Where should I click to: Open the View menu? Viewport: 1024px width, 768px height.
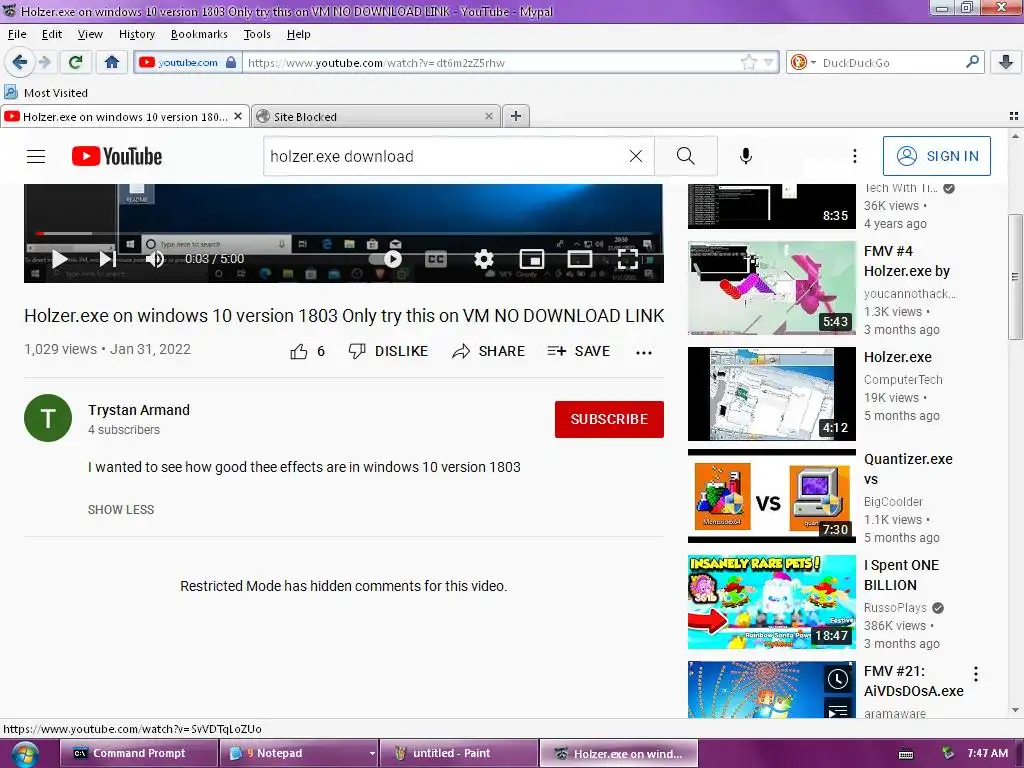(90, 34)
